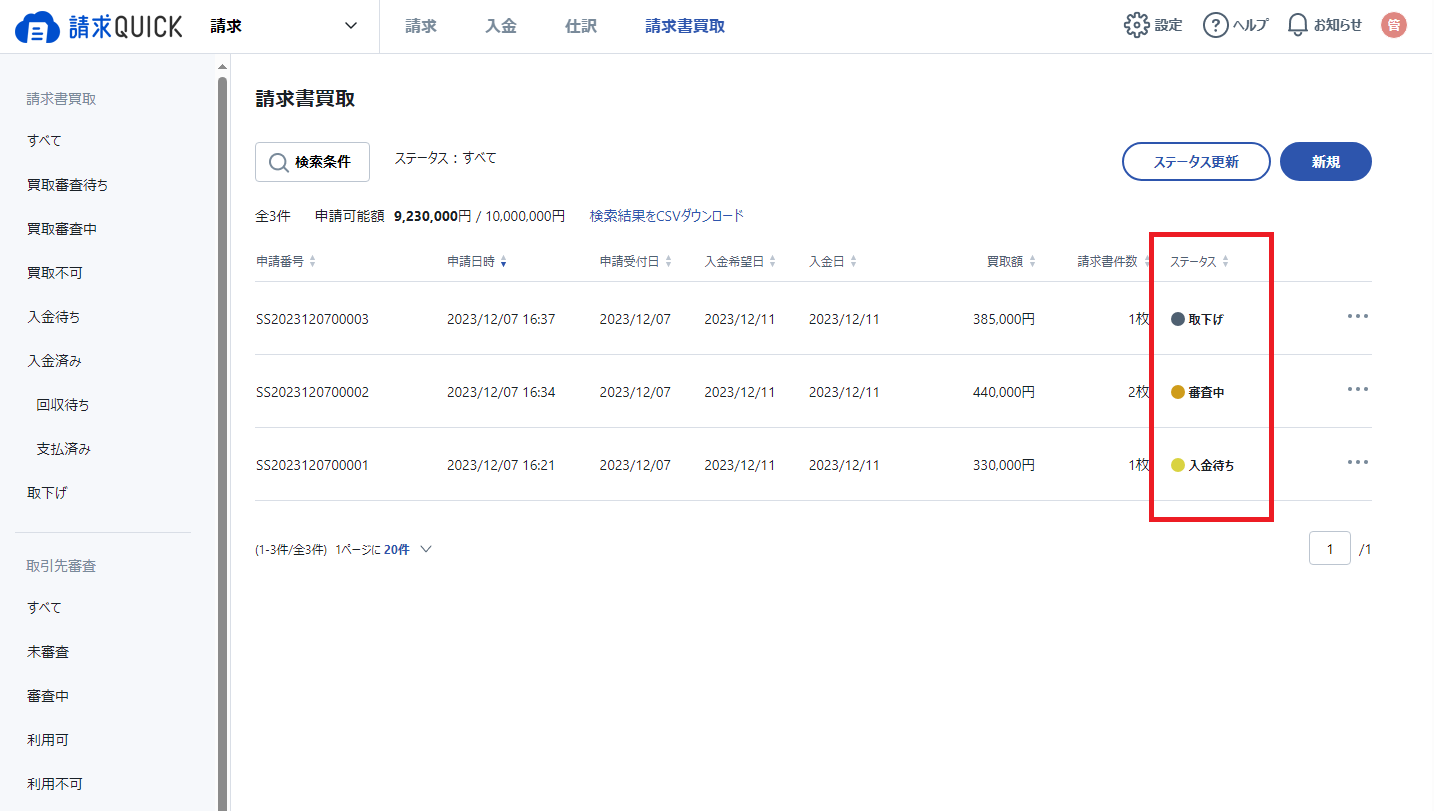Switch to the 仕訳 tab
This screenshot has height=811, width=1434.
coord(581,26)
